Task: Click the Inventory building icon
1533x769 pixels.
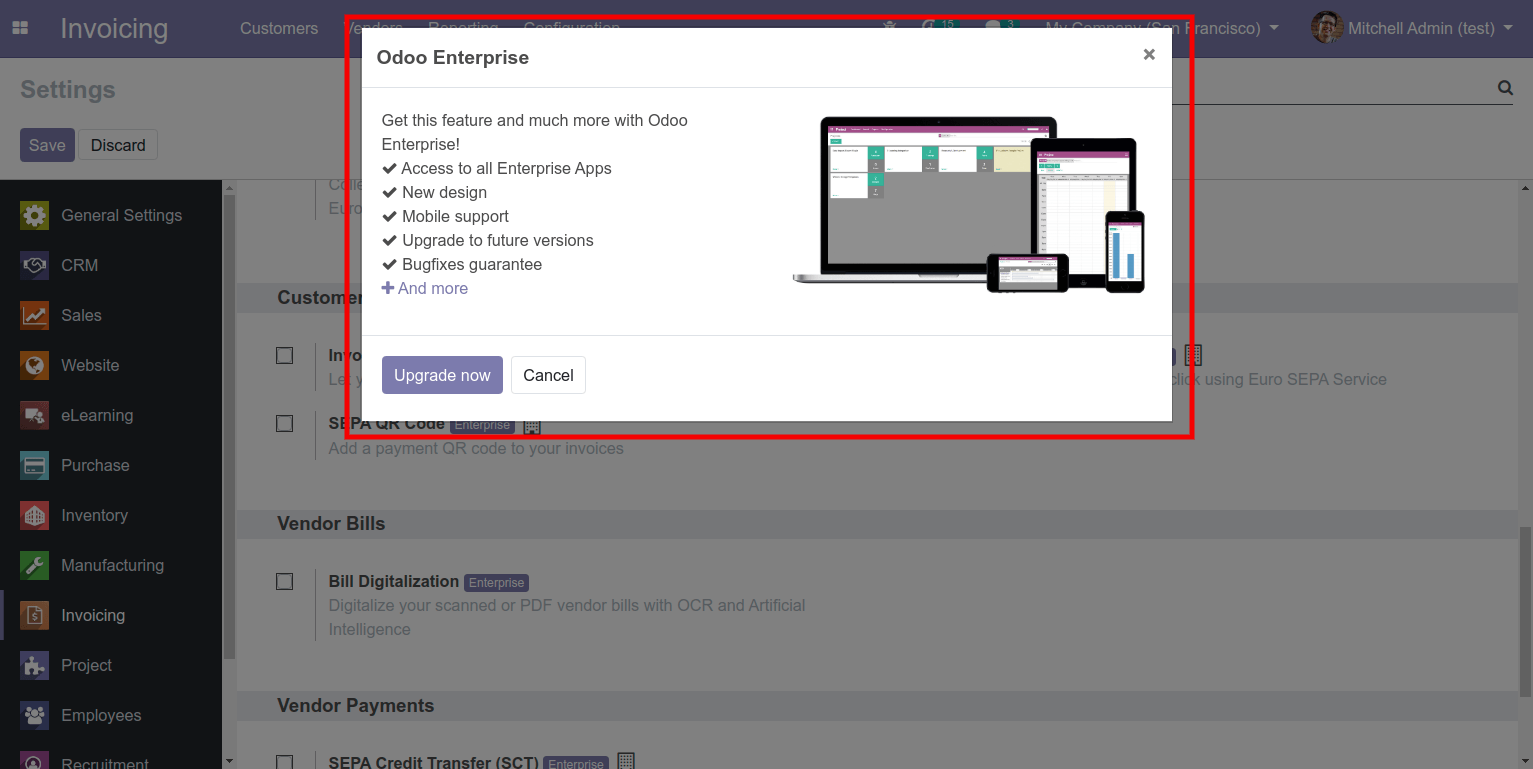Action: 35,515
